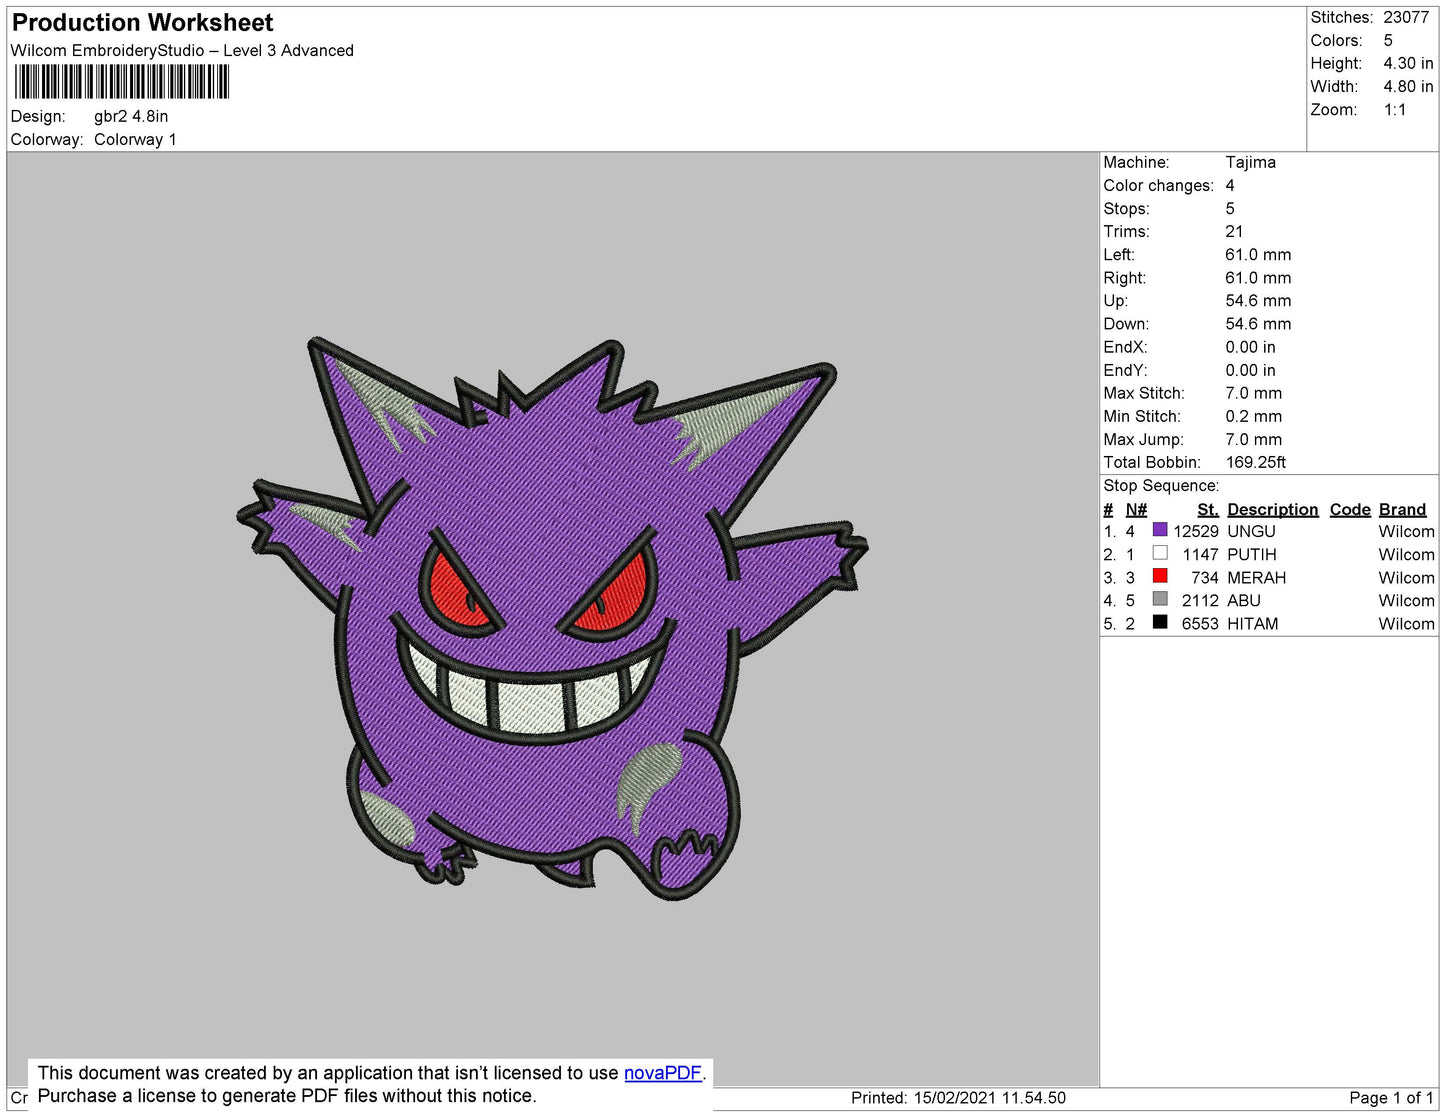Click the stitches count 23077
The height and width of the screenshot is (1117, 1445).
[1406, 17]
